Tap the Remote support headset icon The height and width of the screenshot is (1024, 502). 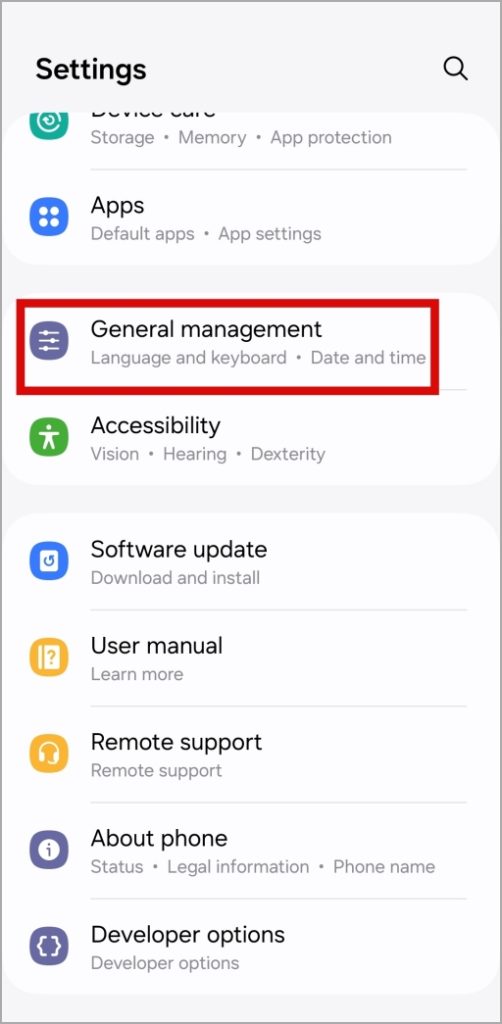(49, 754)
